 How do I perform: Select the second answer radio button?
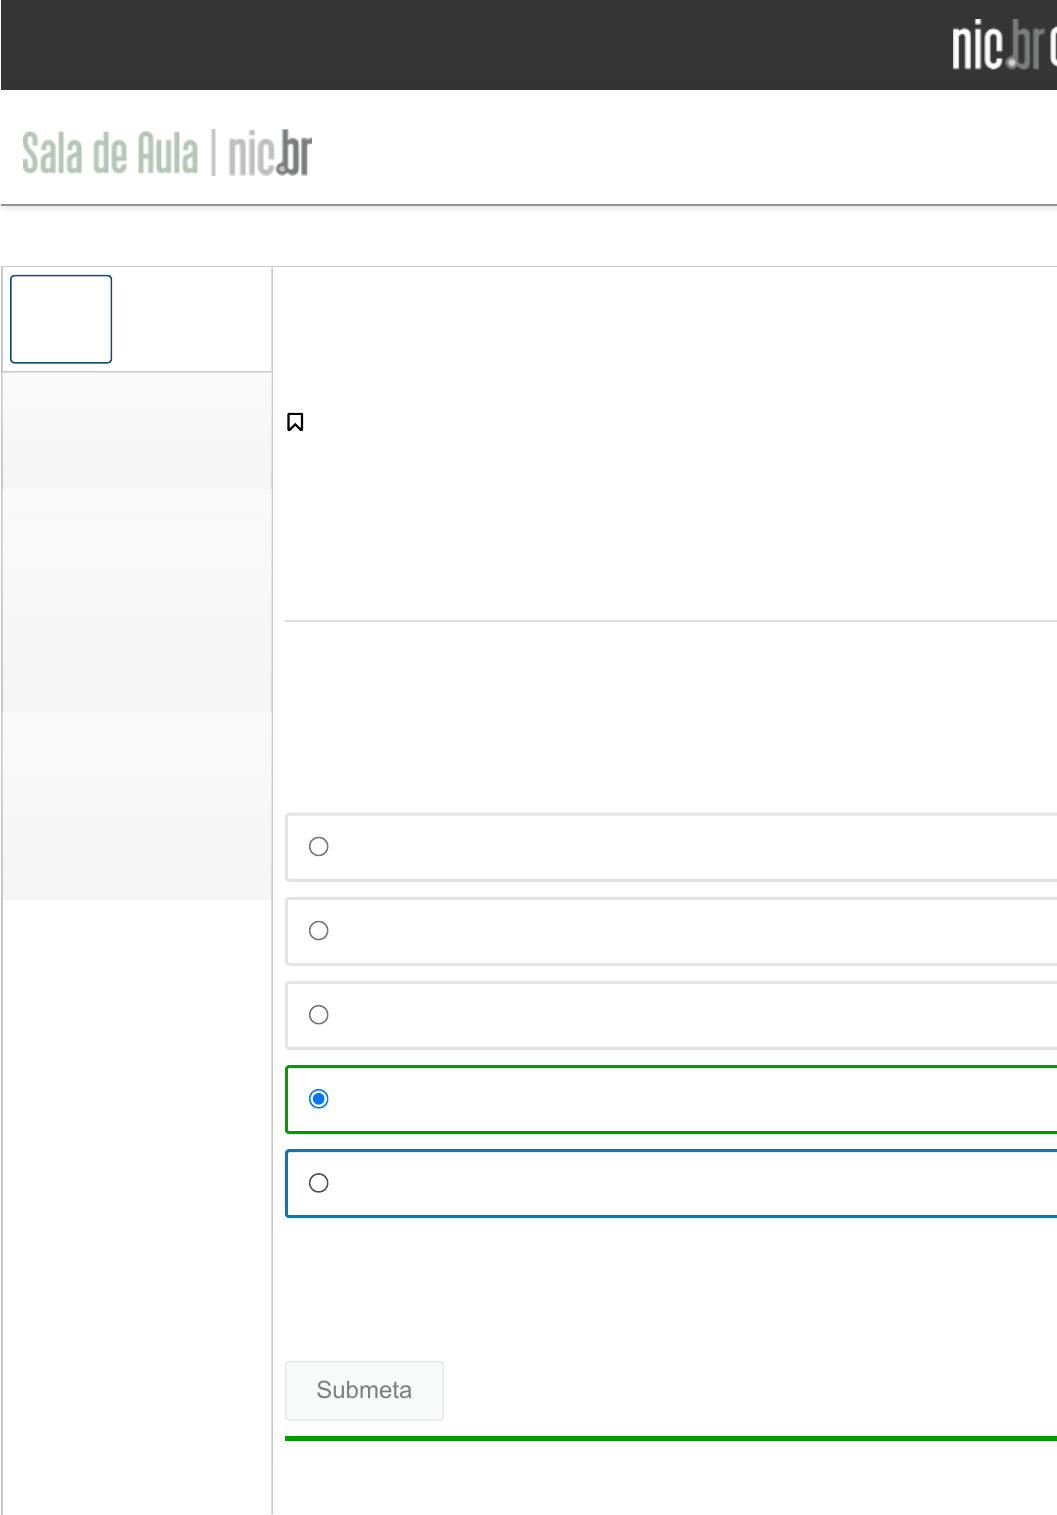coord(319,931)
